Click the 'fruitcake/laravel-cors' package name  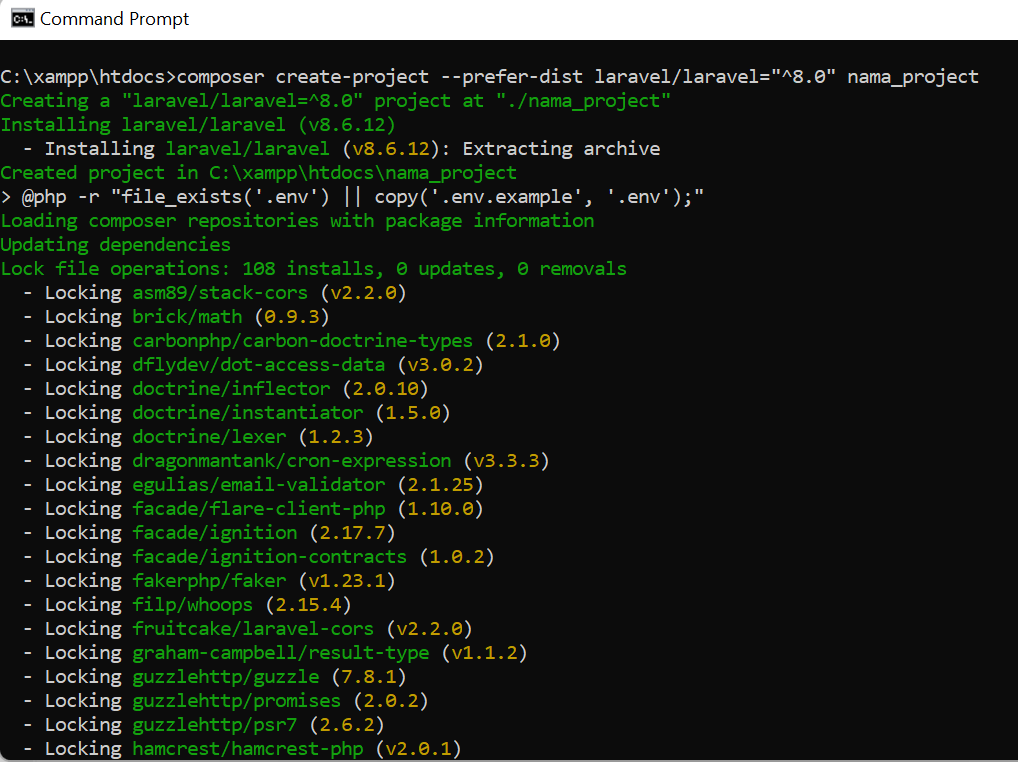[x=253, y=630]
